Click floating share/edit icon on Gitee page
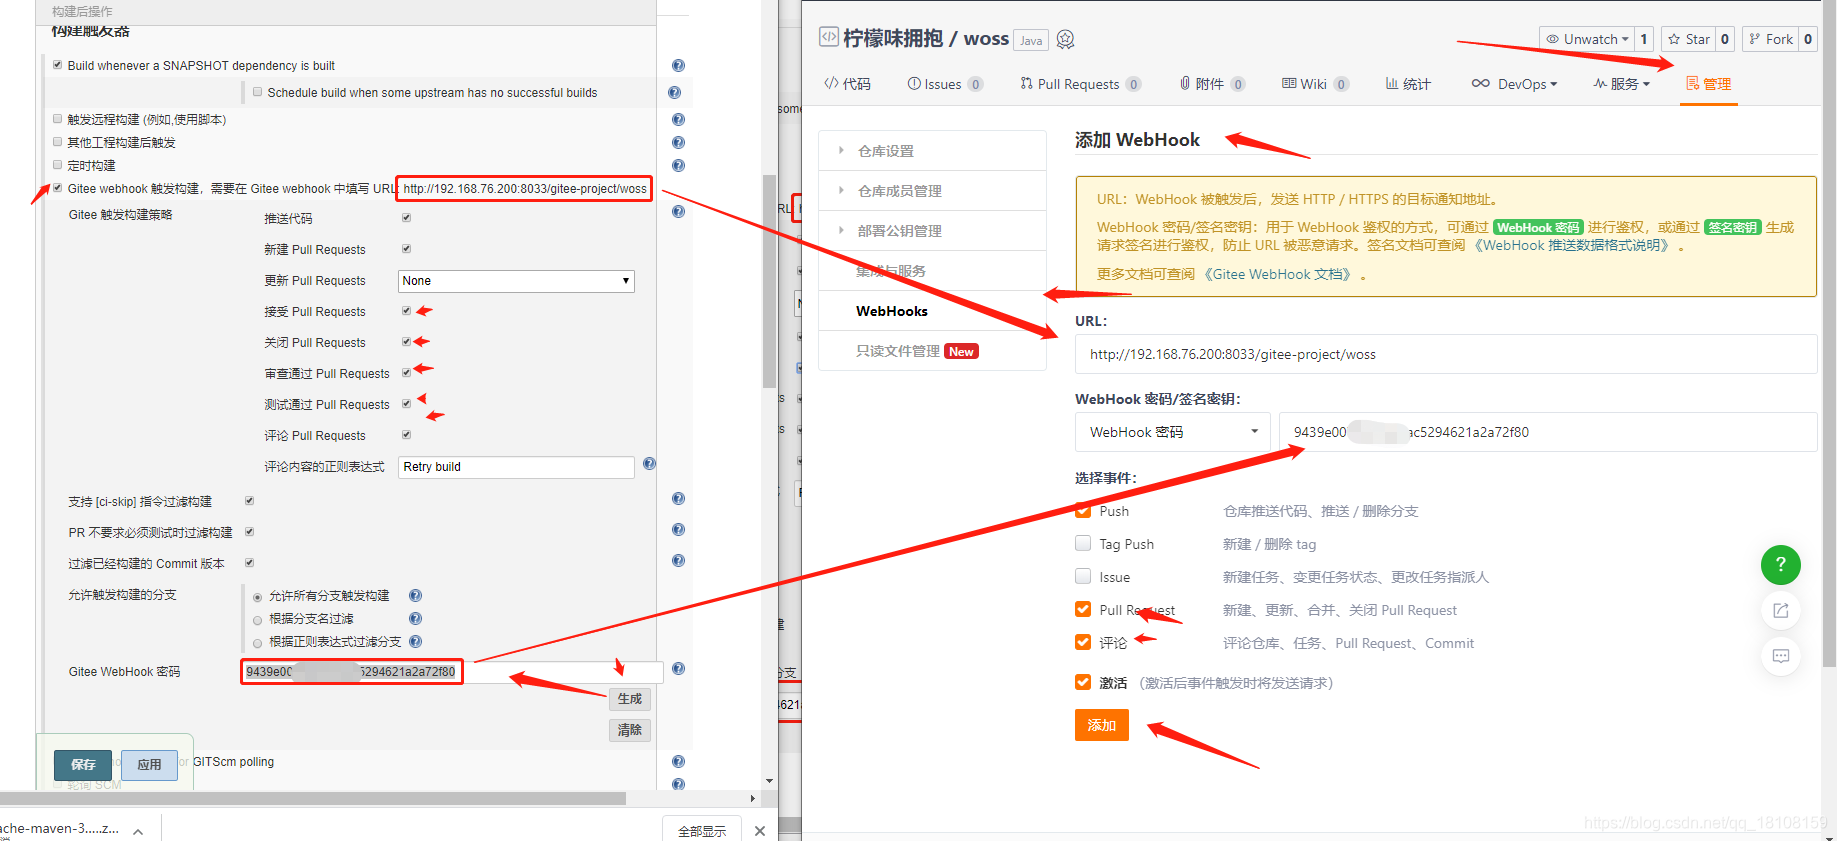The width and height of the screenshot is (1837, 841). [x=1780, y=610]
